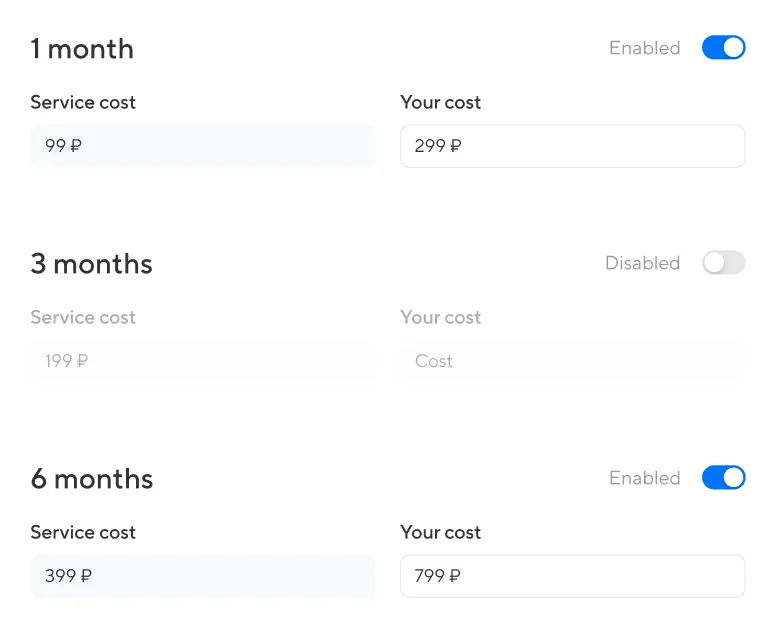Turn off the 6 months toggle

[x=723, y=478]
